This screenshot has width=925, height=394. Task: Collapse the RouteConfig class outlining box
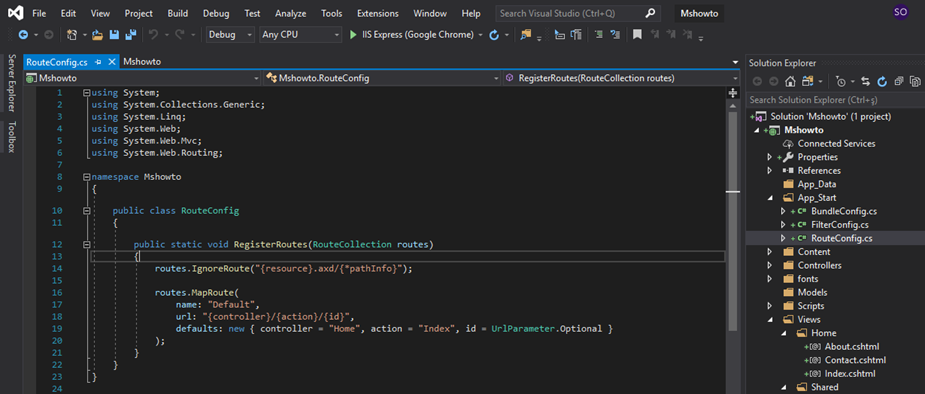(87, 211)
